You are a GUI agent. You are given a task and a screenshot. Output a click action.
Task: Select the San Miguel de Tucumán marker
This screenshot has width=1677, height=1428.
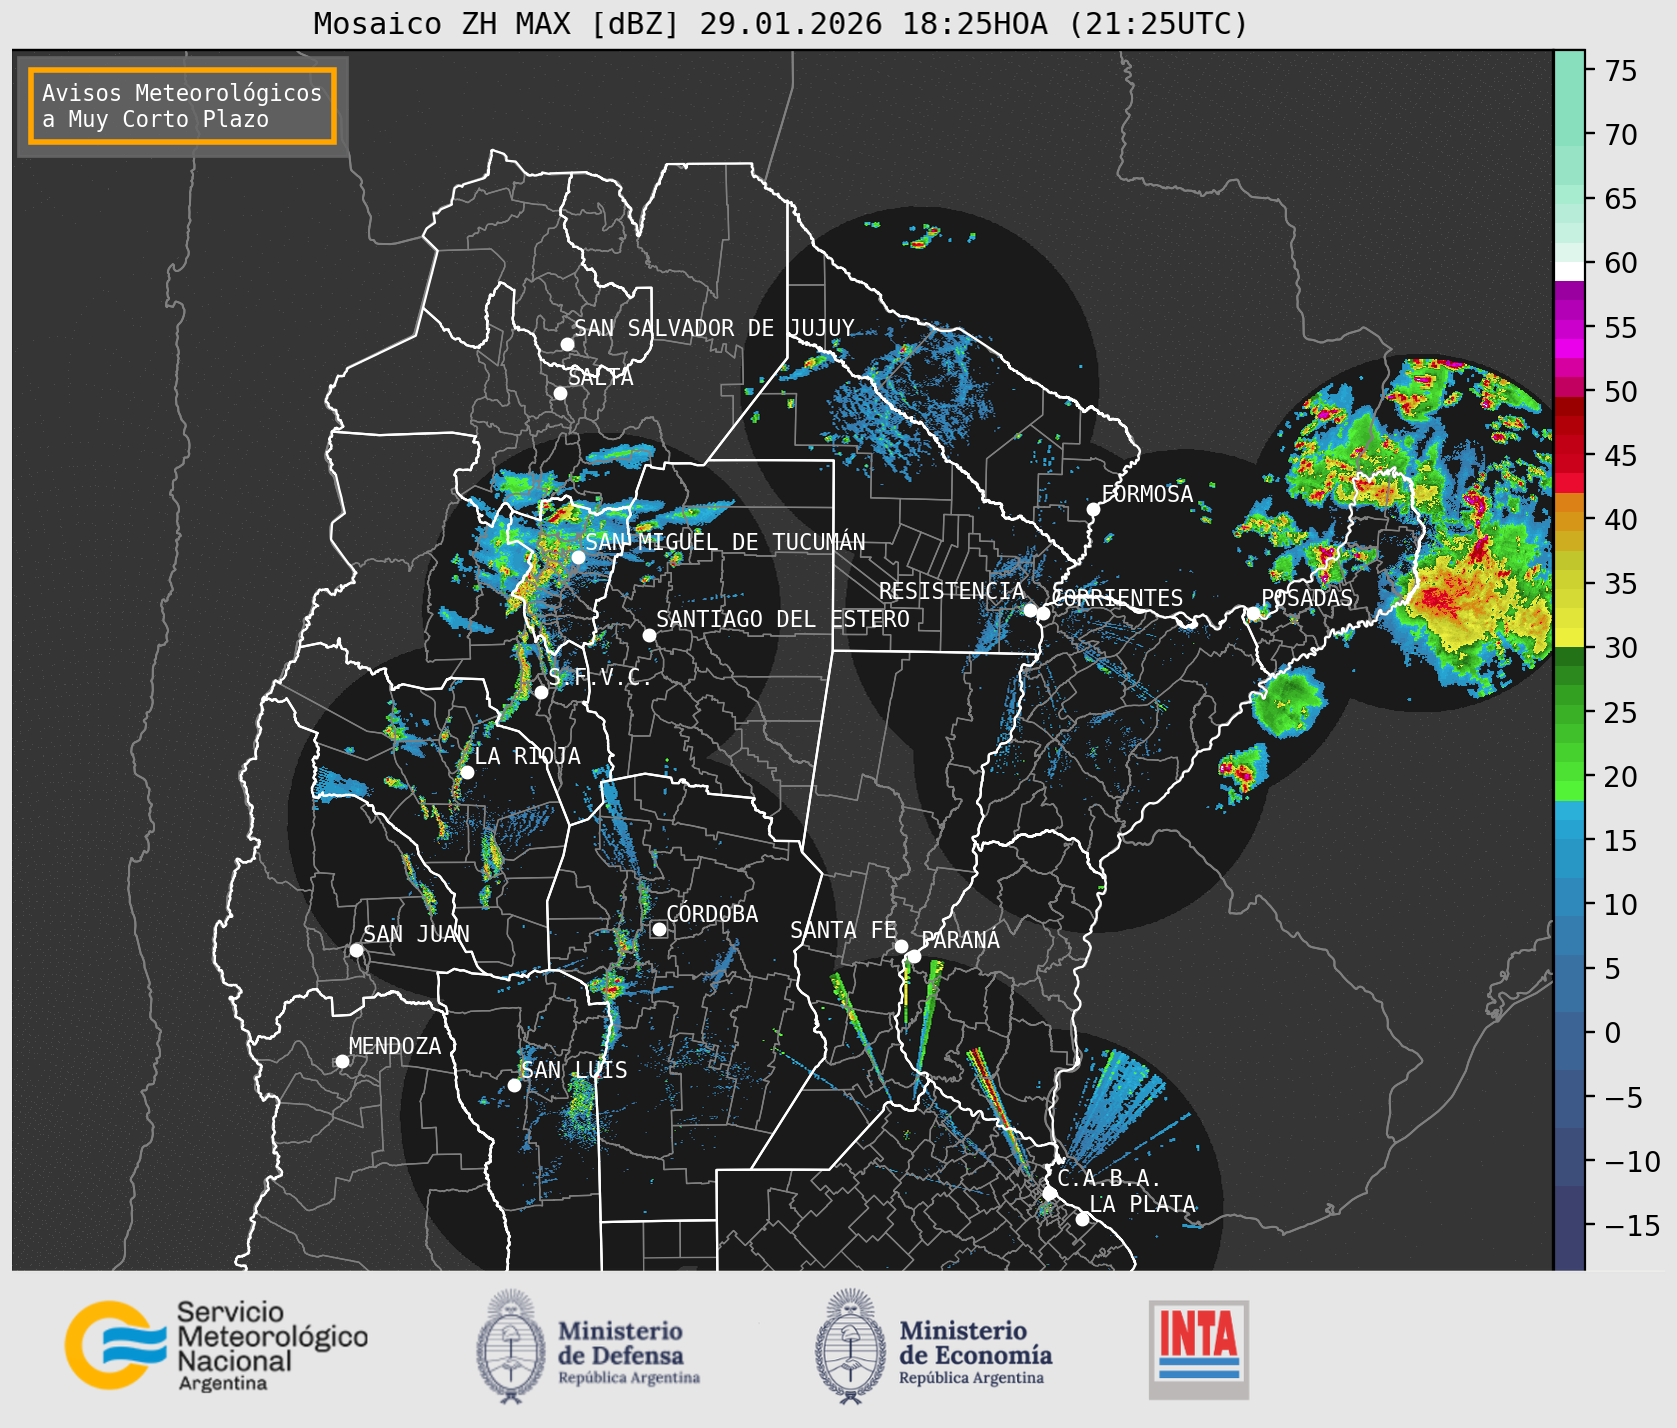pyautogui.click(x=578, y=557)
